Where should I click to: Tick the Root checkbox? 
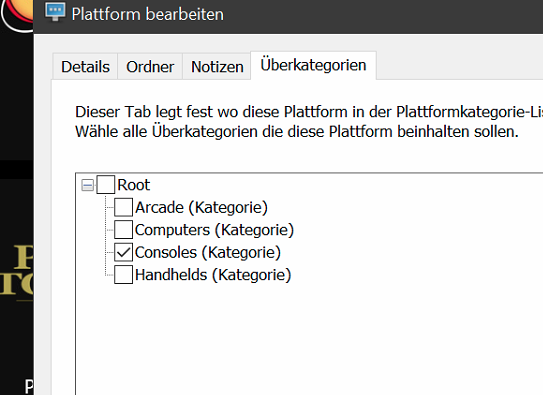tap(106, 185)
